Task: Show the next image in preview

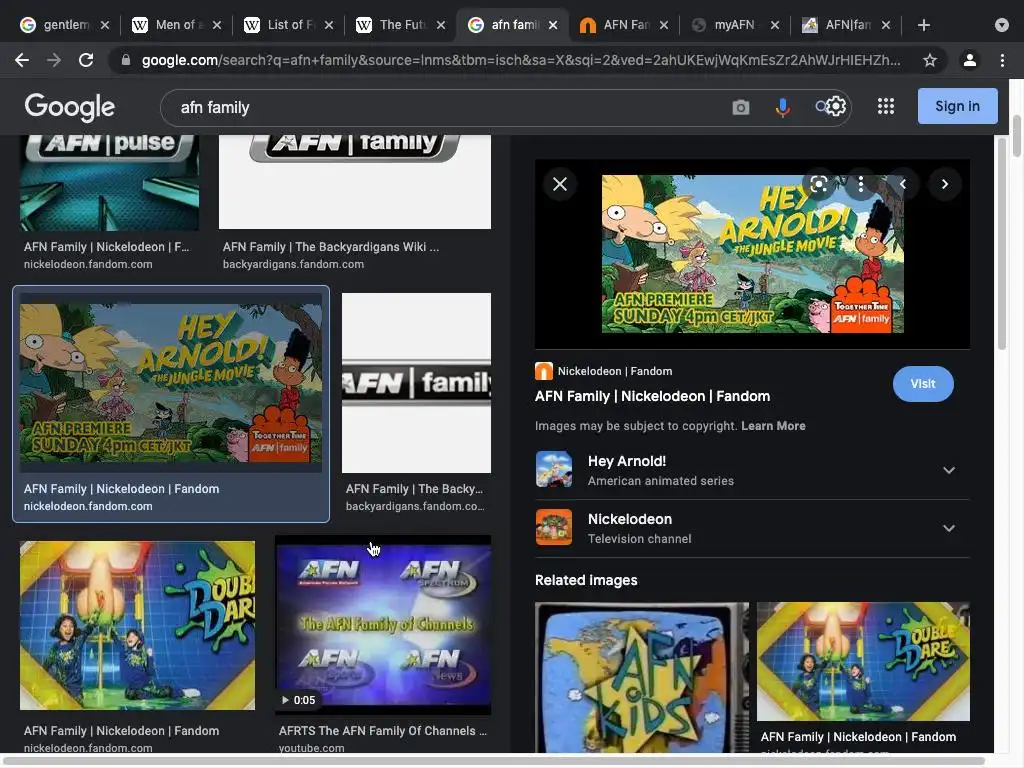Action: [944, 184]
